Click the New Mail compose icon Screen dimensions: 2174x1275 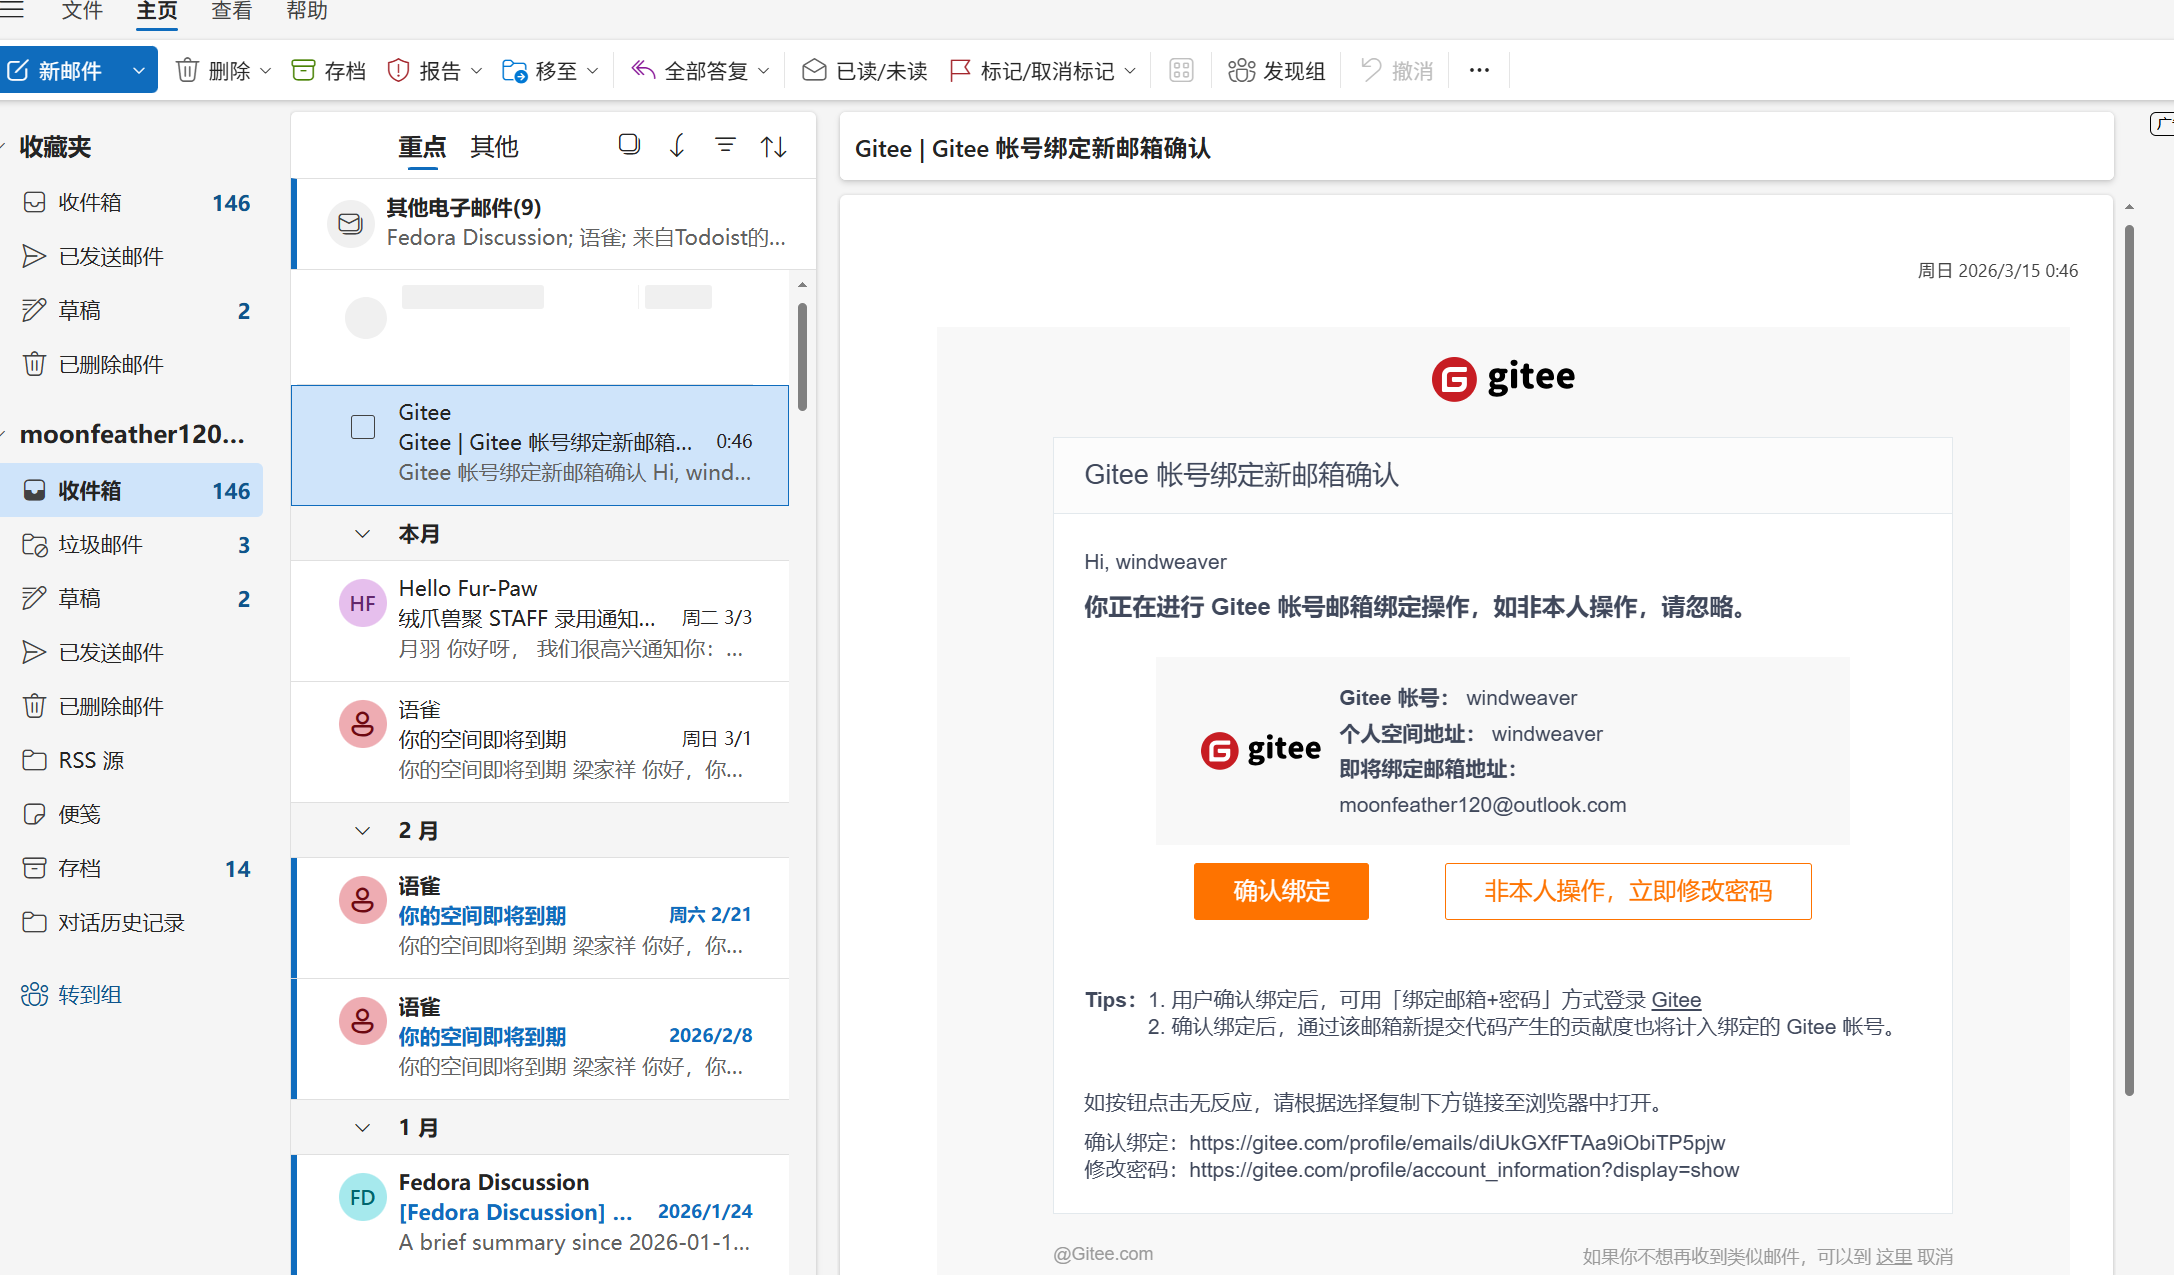pos(18,71)
